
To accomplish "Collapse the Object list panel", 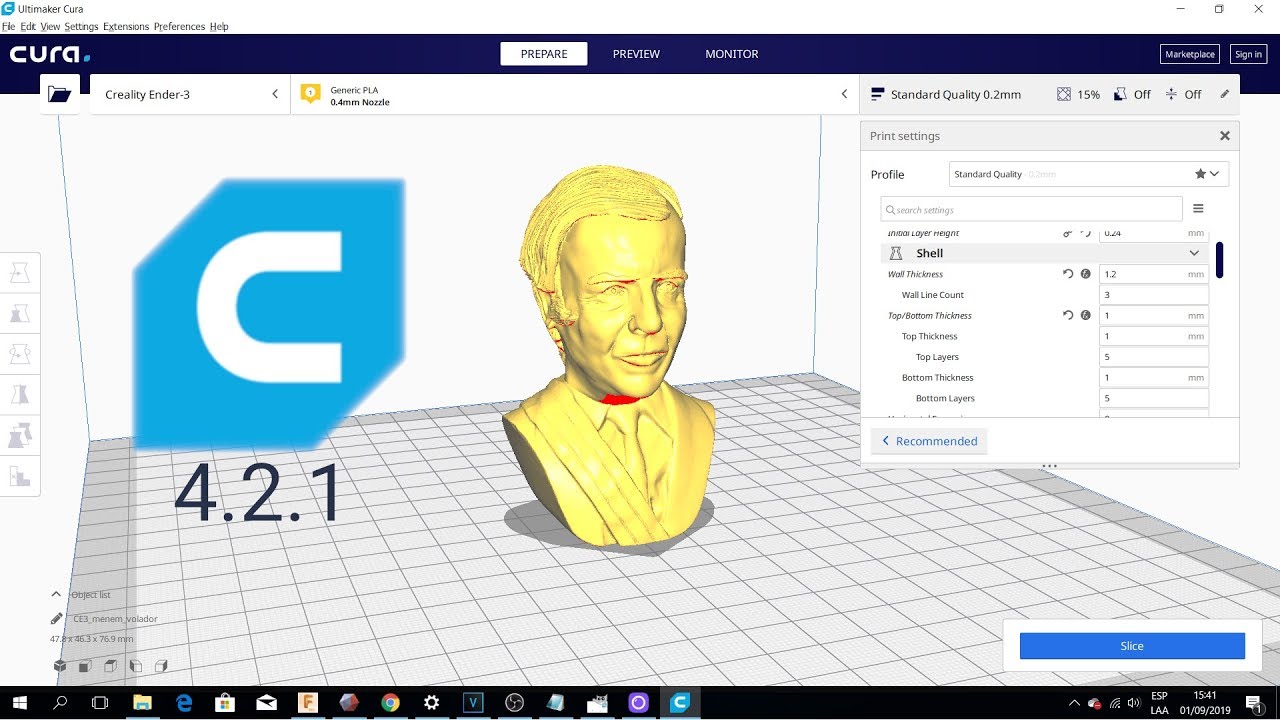I will pyautogui.click(x=57, y=594).
